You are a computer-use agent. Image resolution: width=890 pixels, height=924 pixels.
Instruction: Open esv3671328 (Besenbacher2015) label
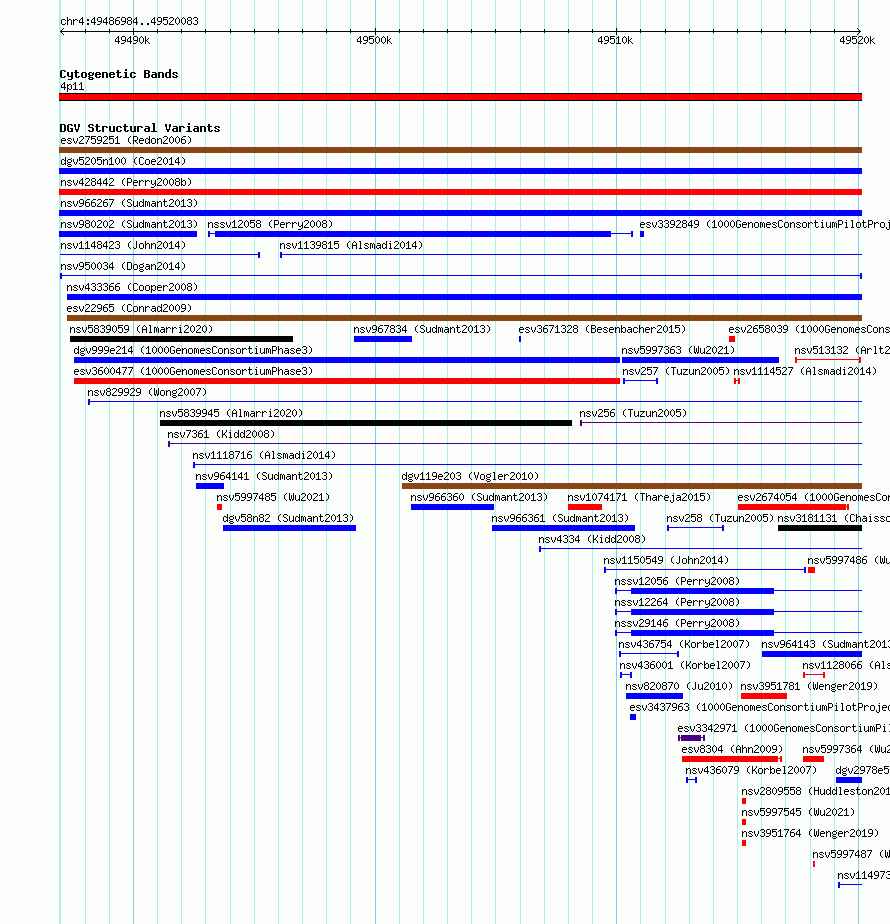point(602,329)
